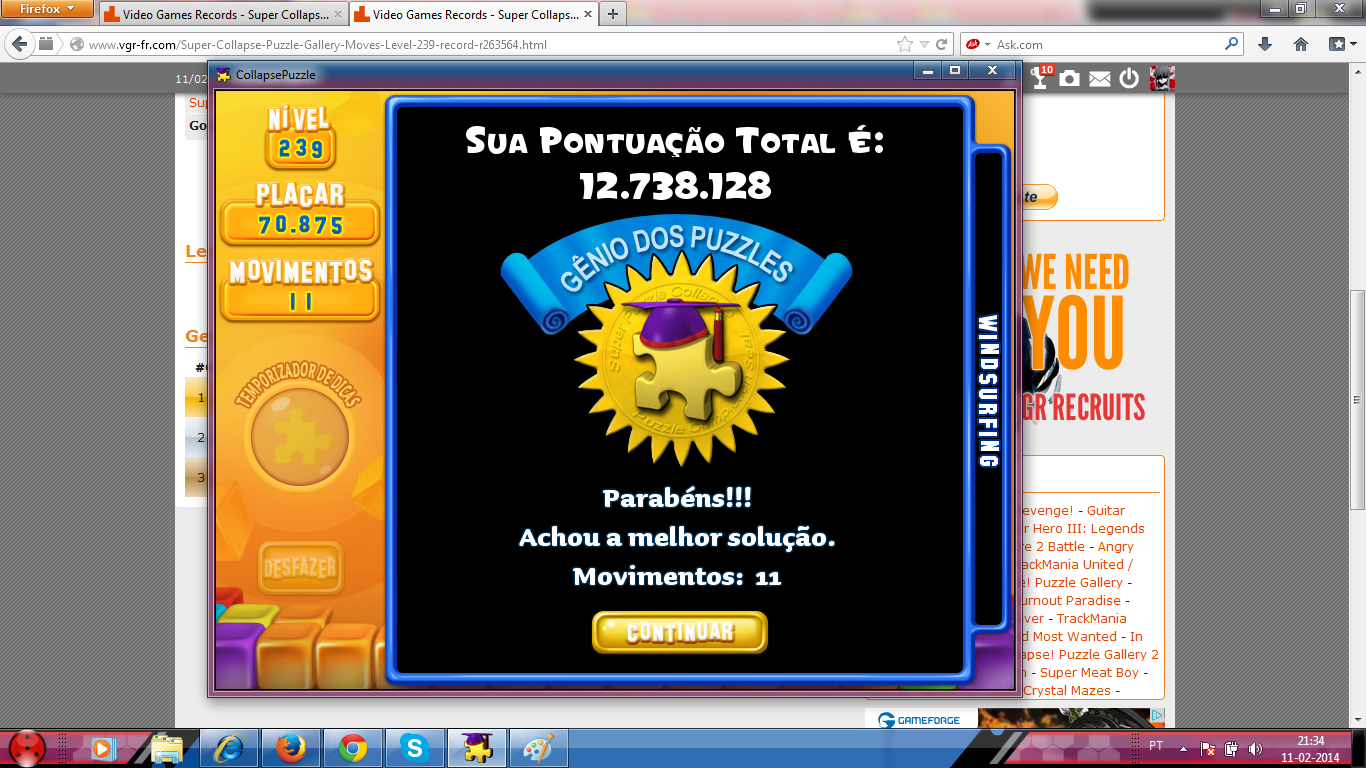The image size is (1366, 768).
Task: Click the camera icon on the site header
Action: 1070,79
